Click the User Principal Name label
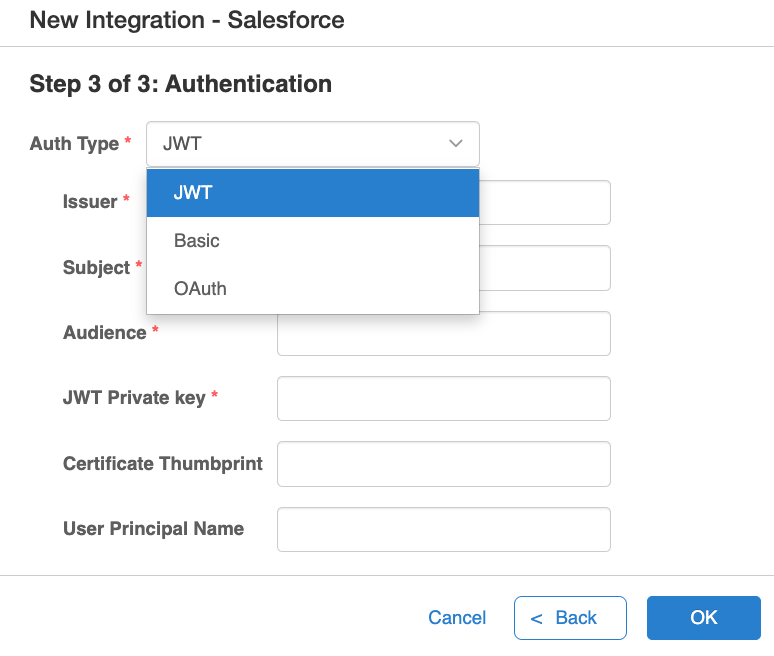The height and width of the screenshot is (656, 774). click(154, 529)
